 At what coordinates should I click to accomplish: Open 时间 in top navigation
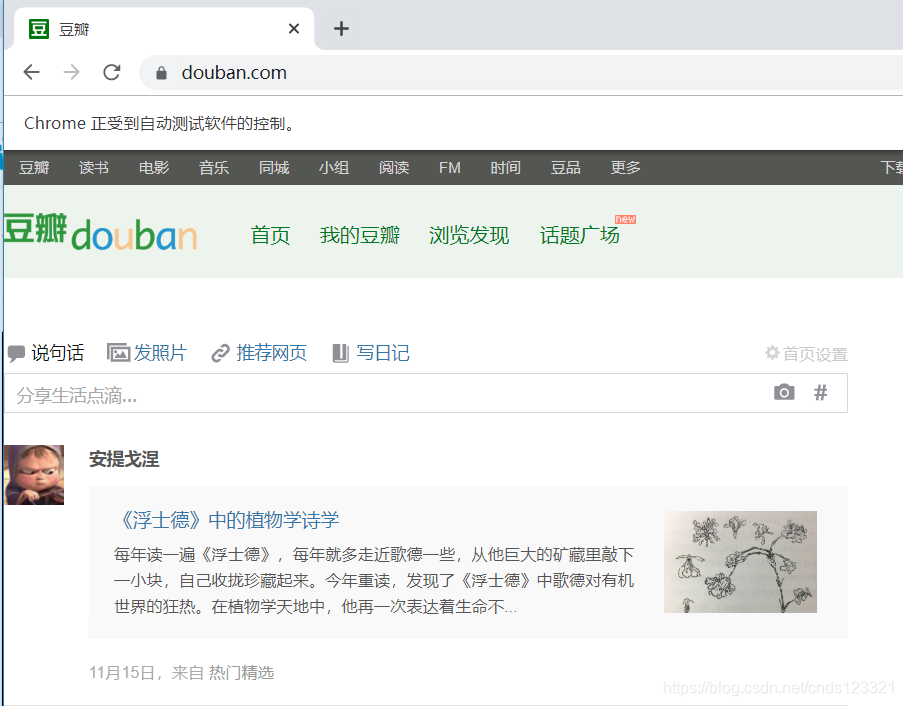tap(505, 168)
